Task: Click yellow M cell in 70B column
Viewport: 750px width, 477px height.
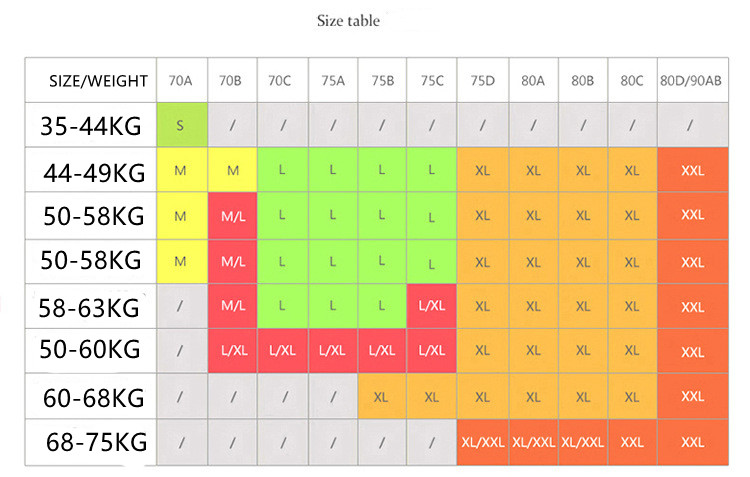Action: point(233,170)
